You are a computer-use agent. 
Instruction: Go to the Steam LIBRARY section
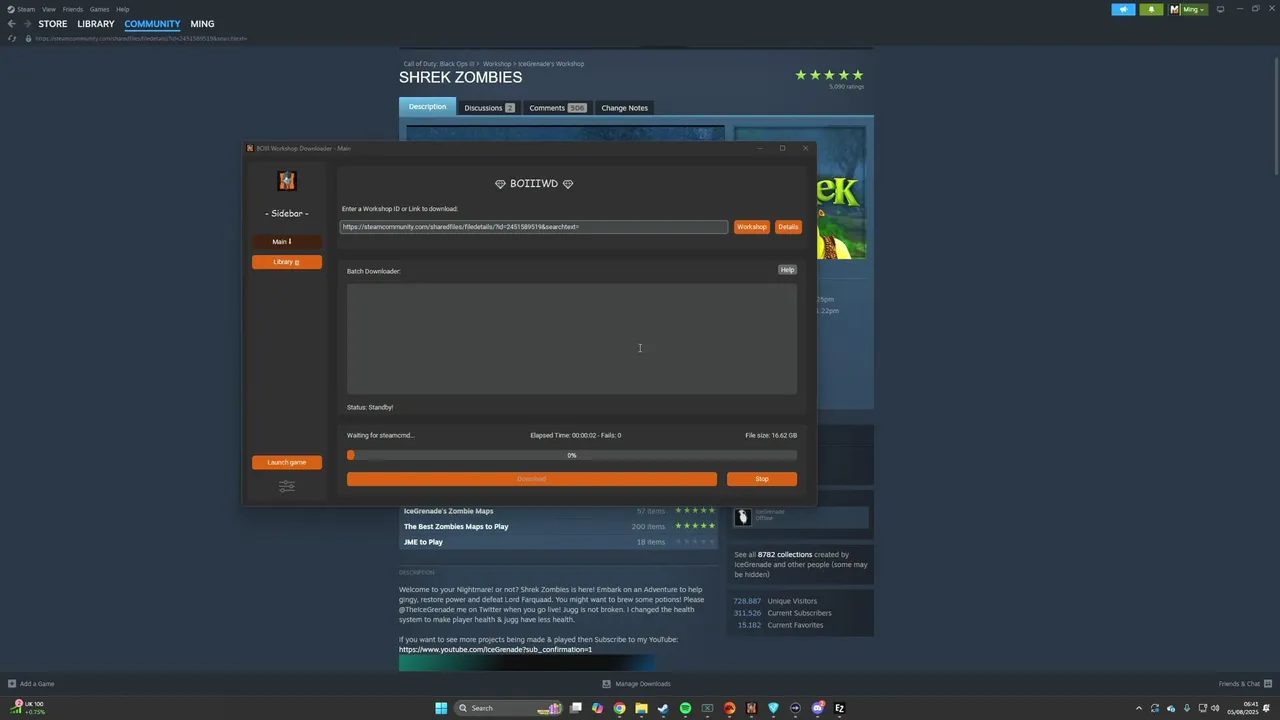point(96,24)
